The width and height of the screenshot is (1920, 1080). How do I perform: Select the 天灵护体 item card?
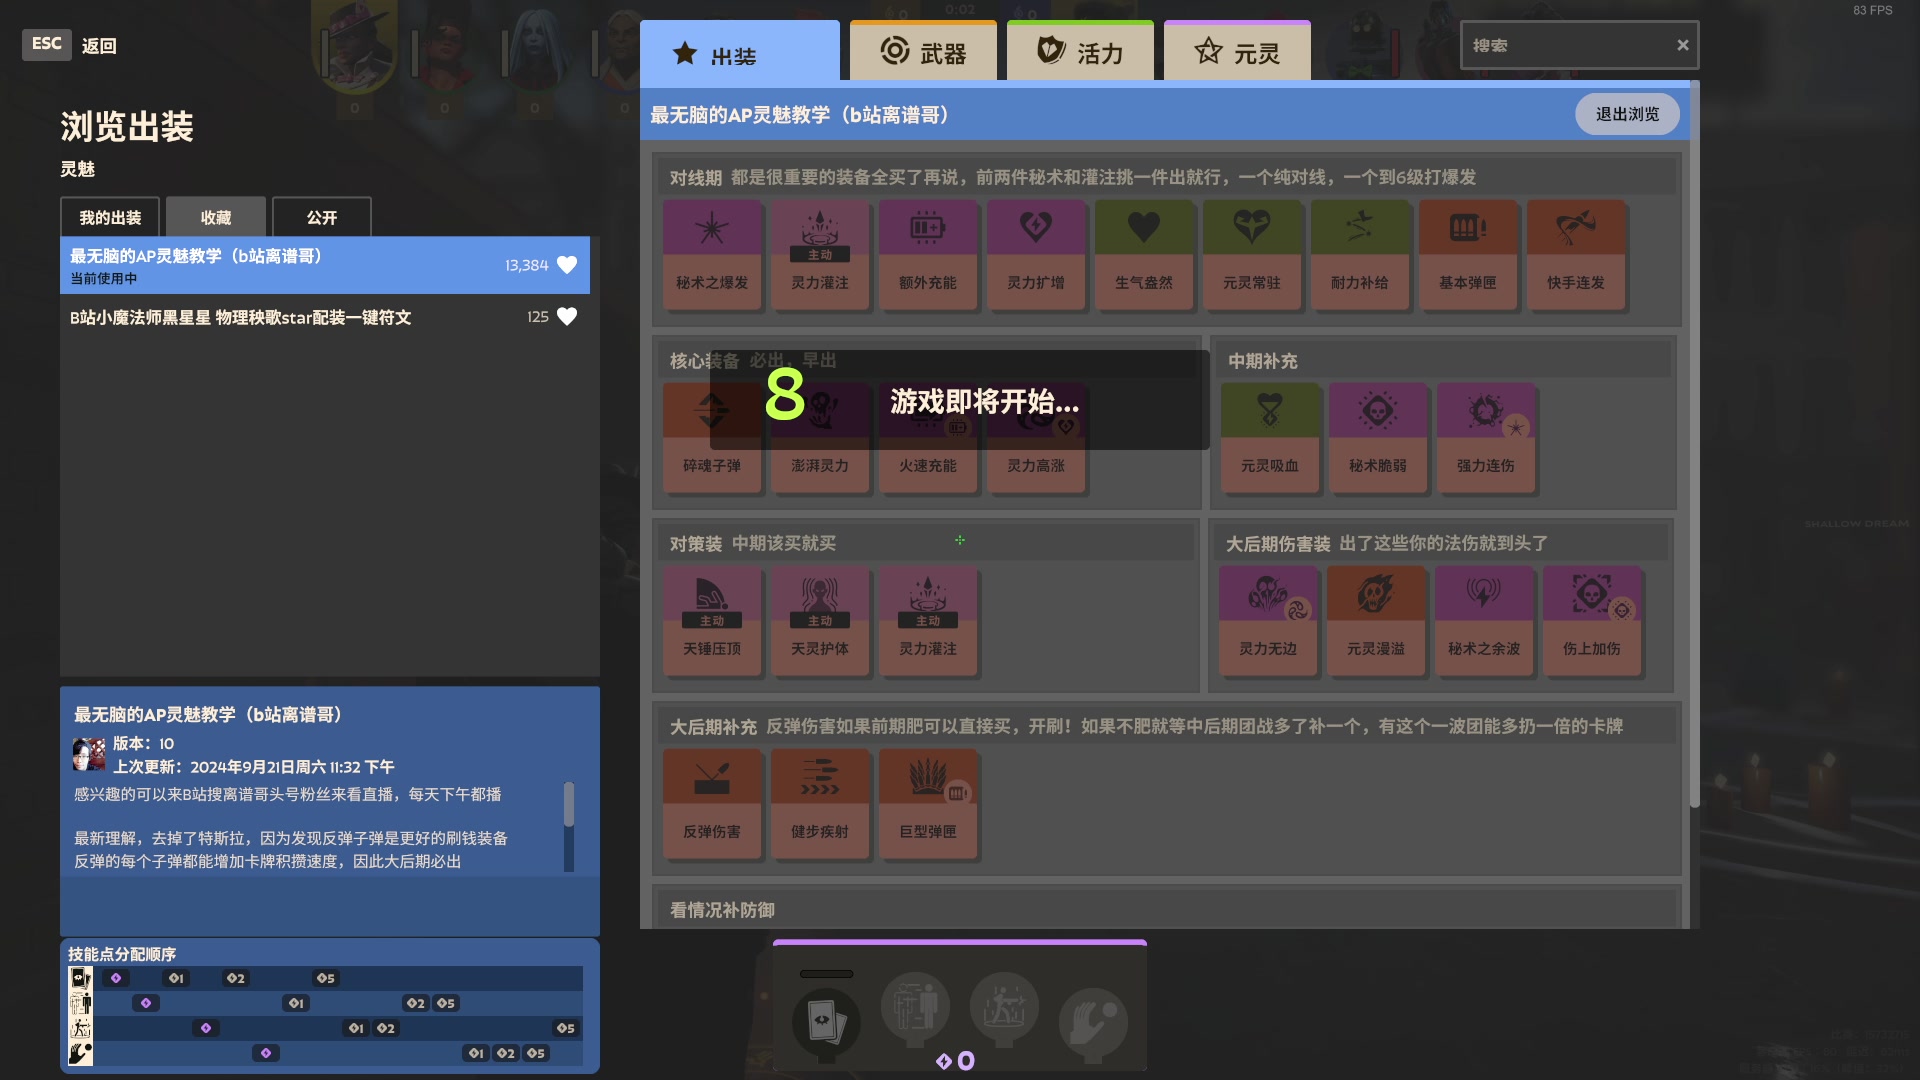pyautogui.click(x=820, y=621)
